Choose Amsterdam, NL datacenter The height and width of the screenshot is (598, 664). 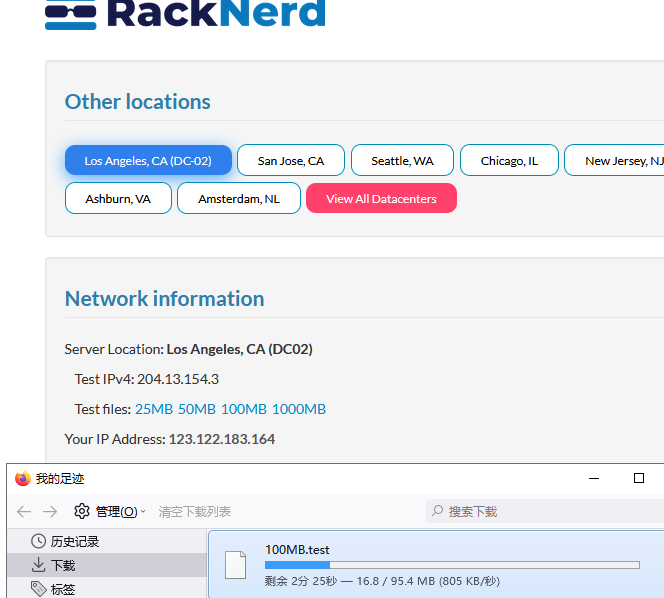tap(239, 198)
